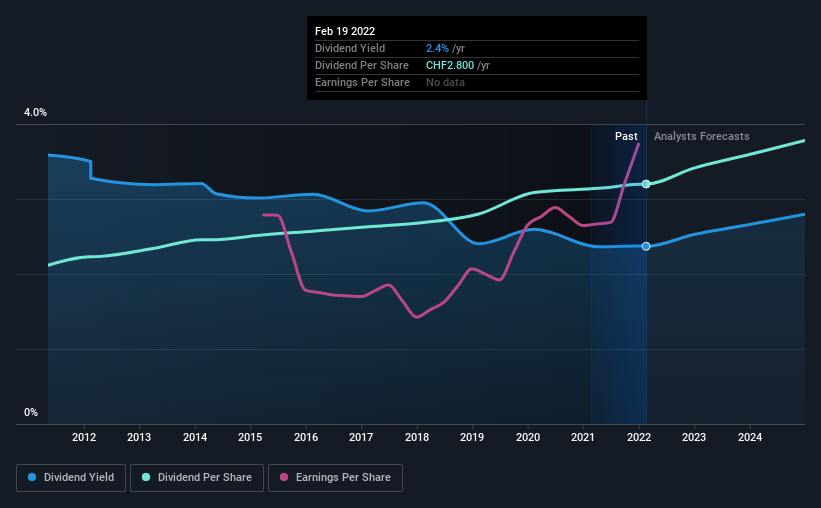Click the blue data point marker at 2022

(646, 246)
